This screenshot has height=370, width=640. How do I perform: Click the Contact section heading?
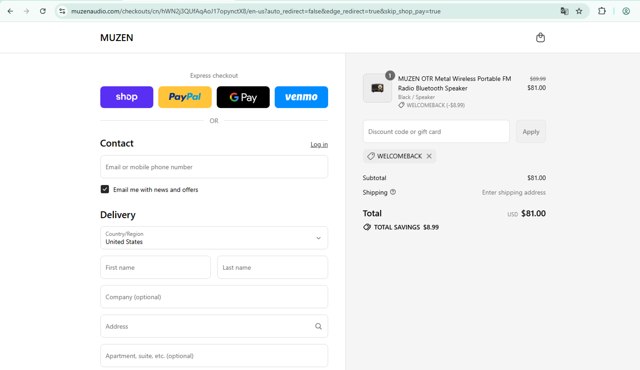tap(117, 144)
